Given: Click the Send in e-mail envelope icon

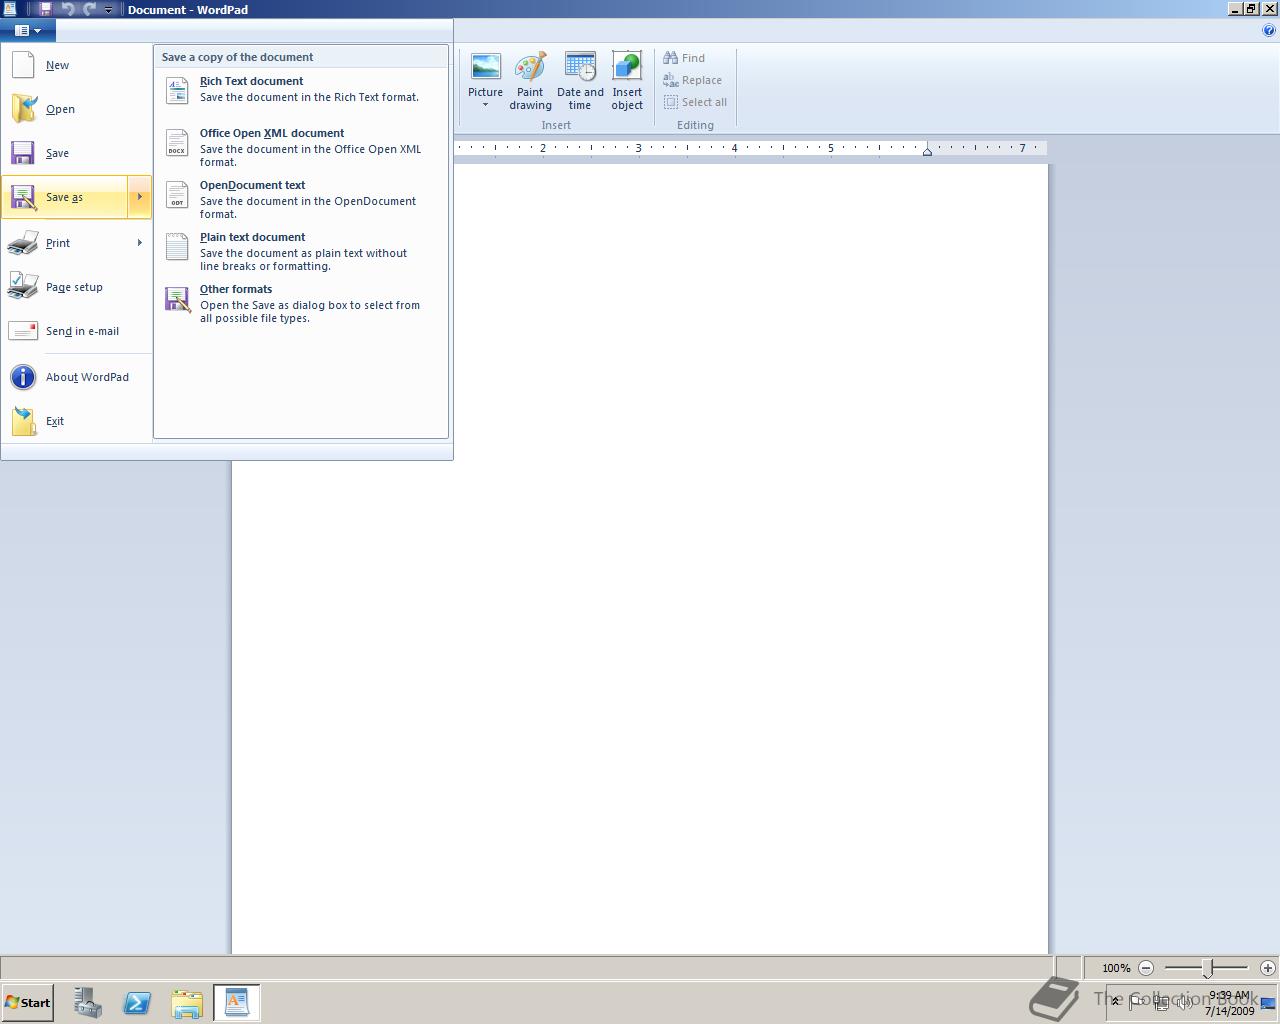Looking at the screenshot, I should [x=23, y=331].
